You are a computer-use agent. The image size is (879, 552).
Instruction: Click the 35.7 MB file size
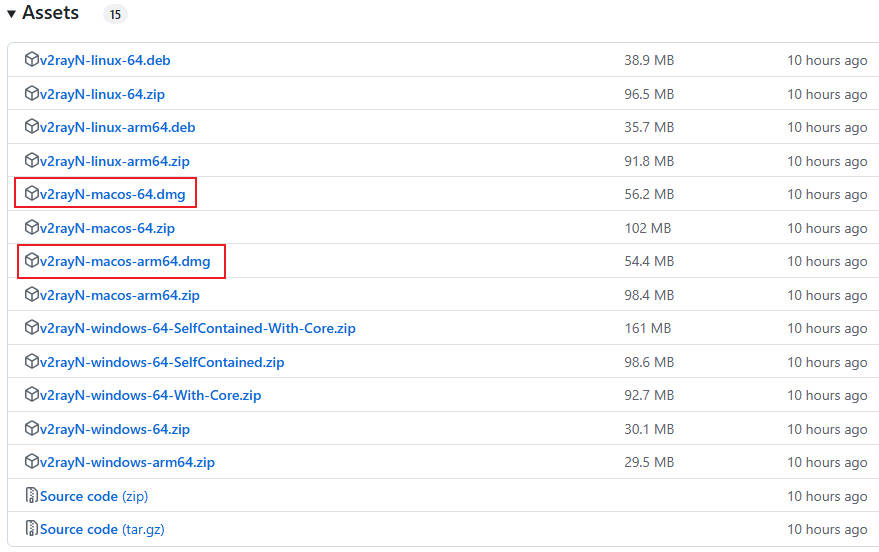pos(649,127)
